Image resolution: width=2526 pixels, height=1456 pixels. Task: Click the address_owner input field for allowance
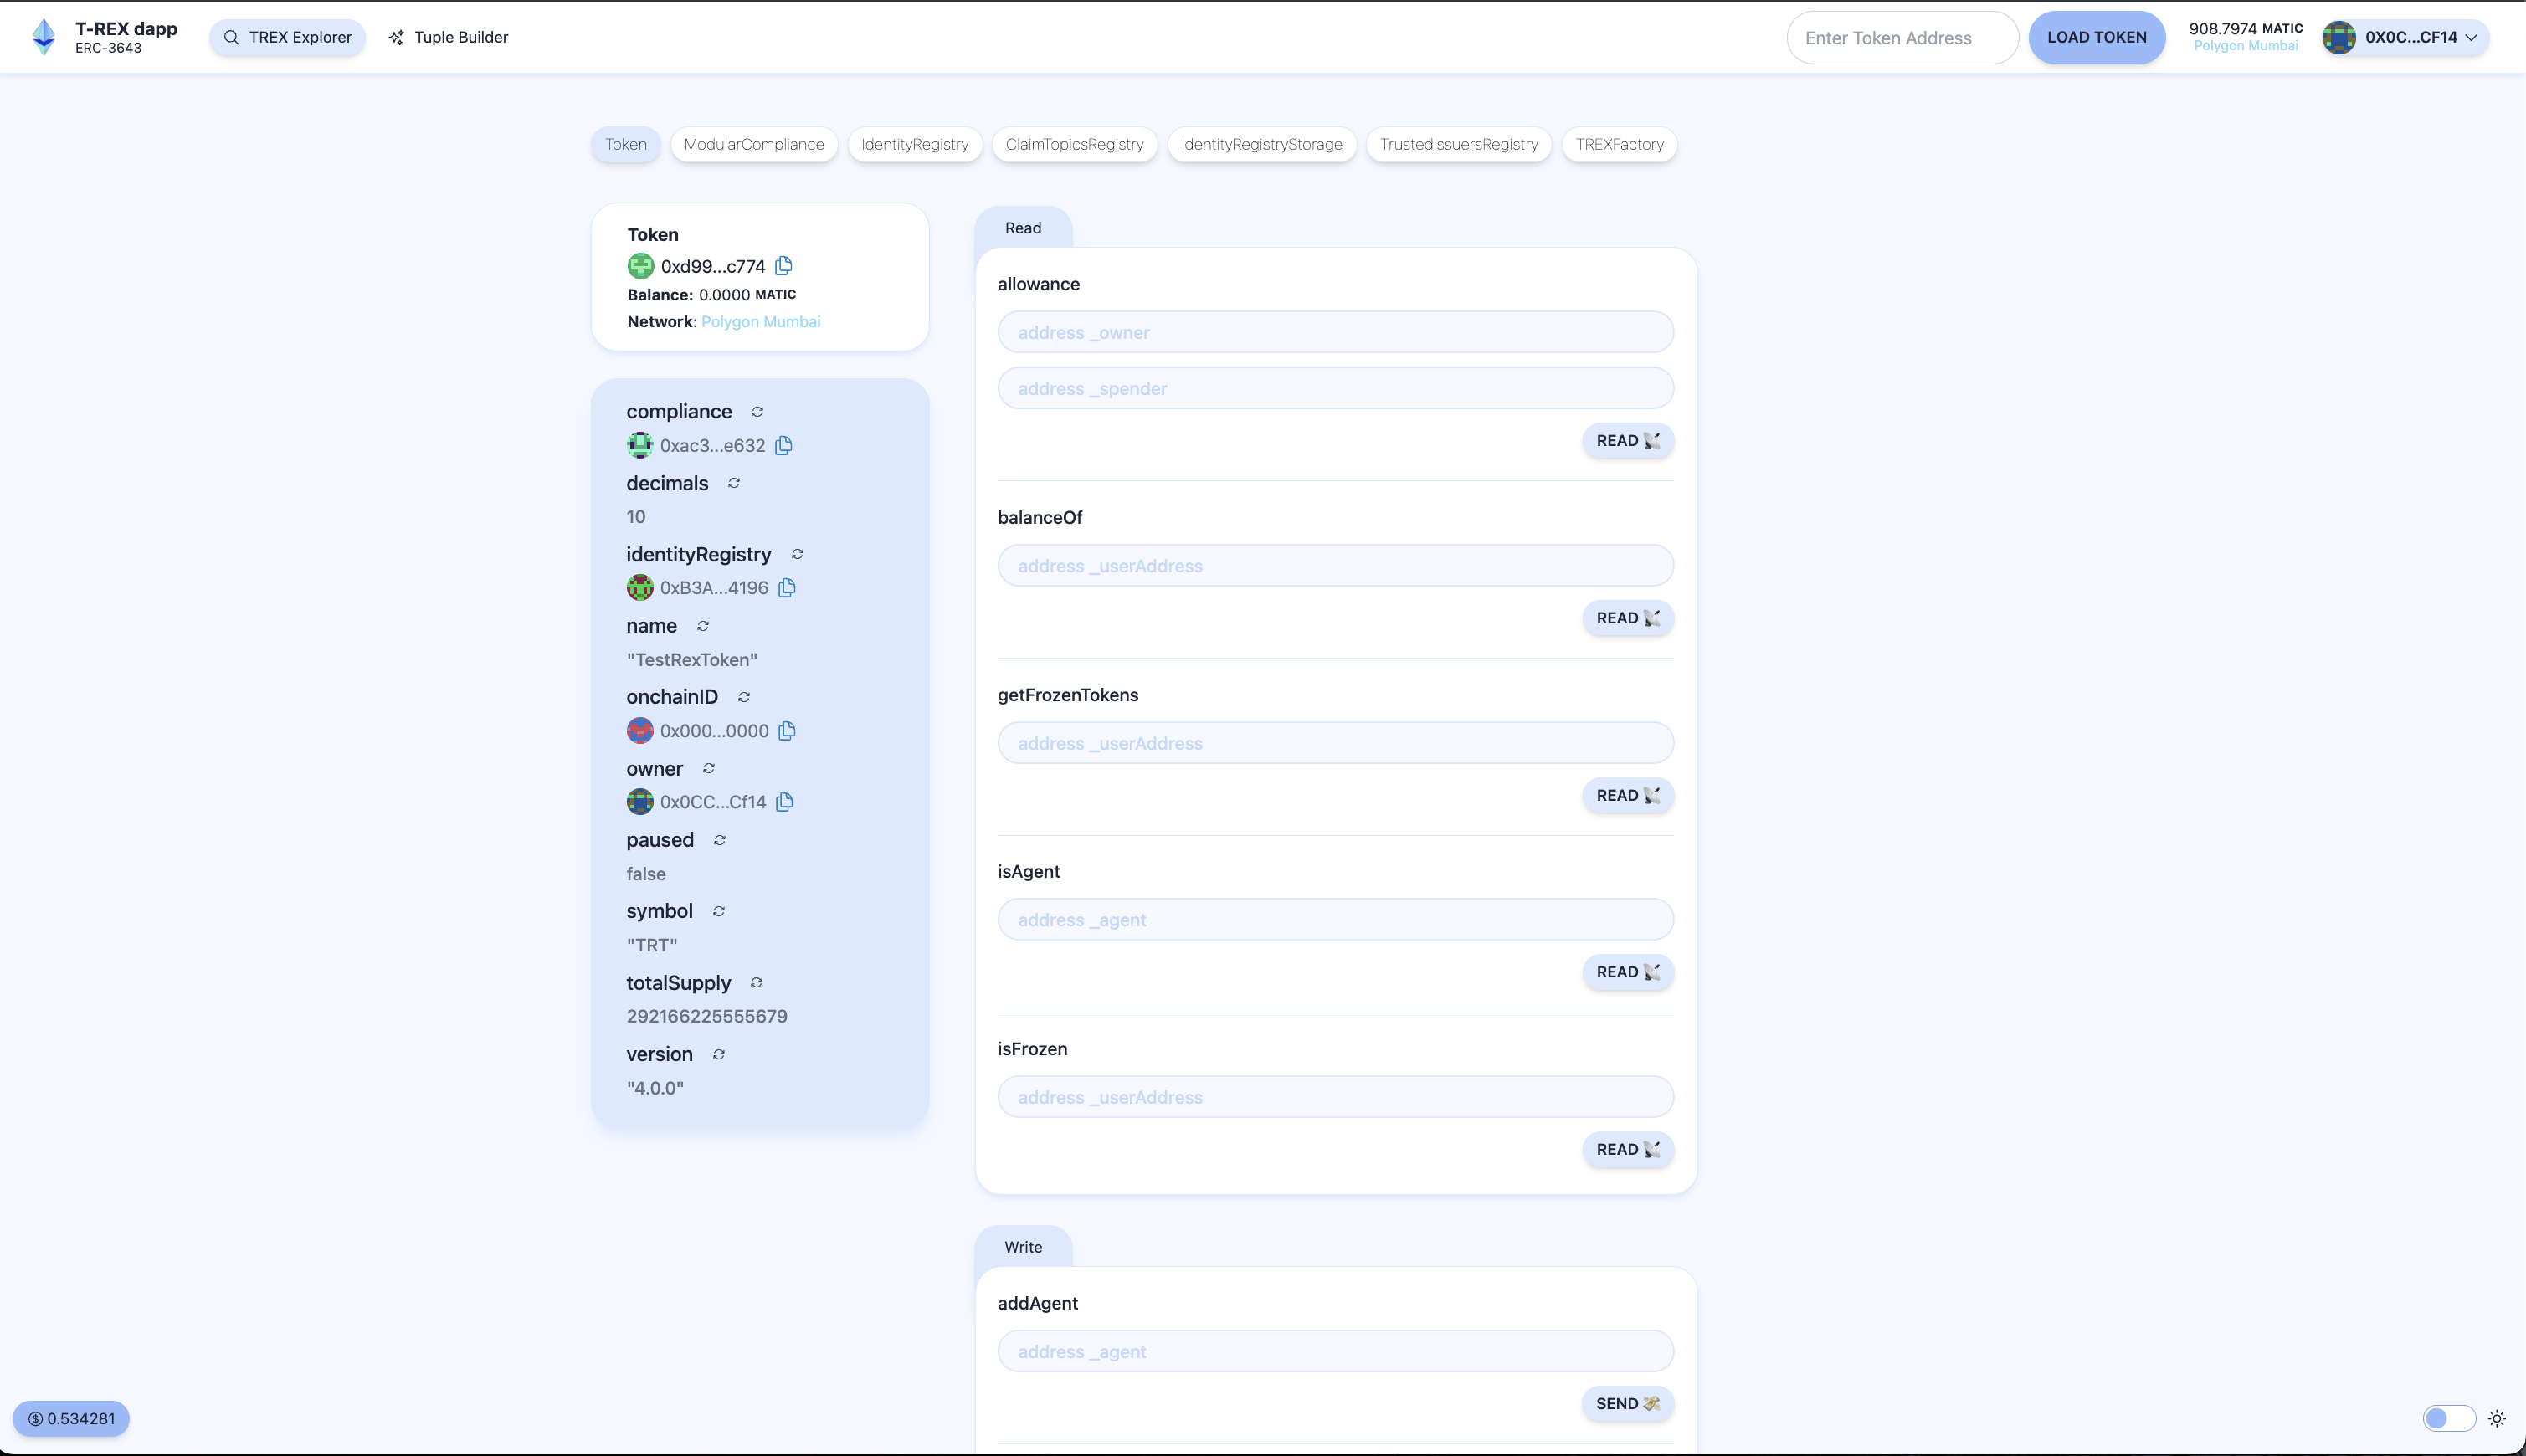pos(1336,331)
